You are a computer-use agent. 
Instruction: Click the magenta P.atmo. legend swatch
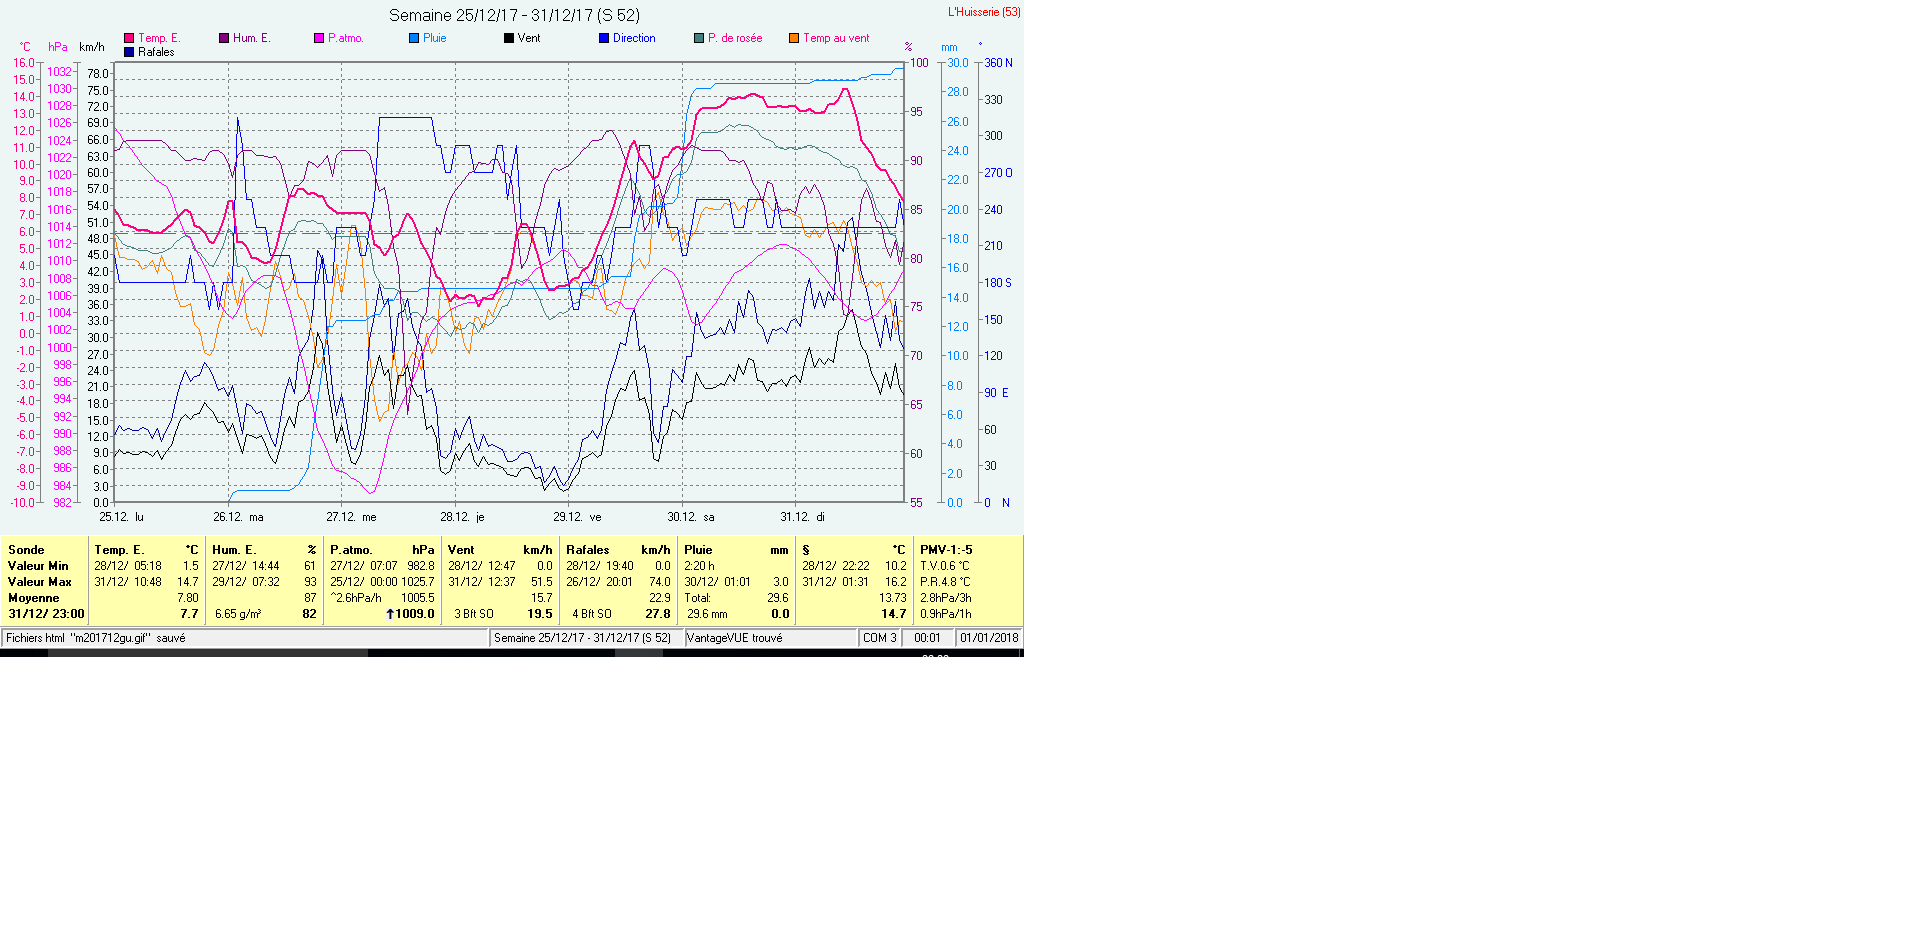[319, 38]
